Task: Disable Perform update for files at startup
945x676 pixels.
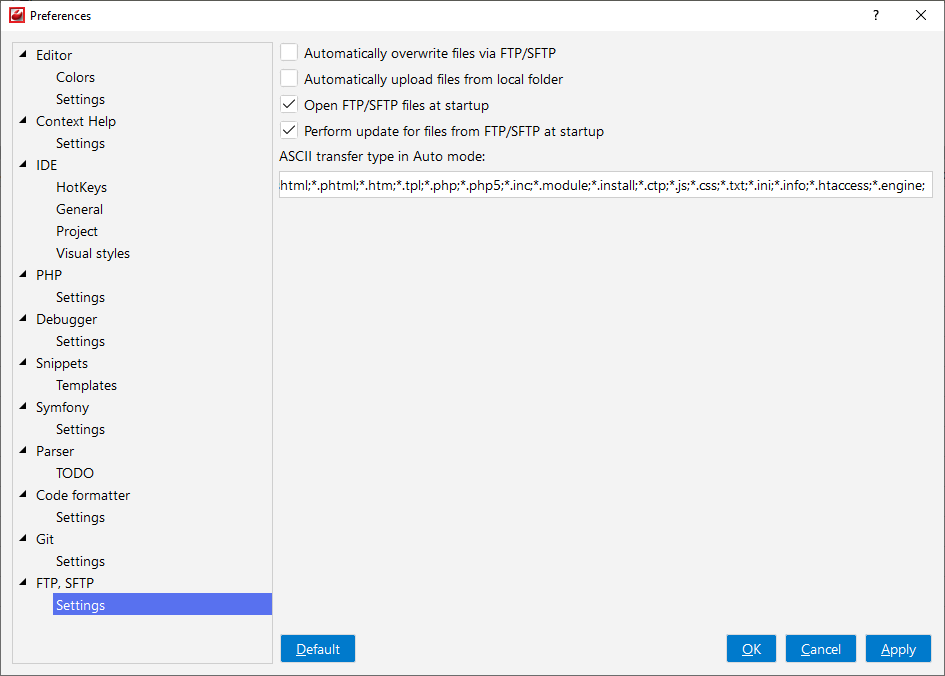Action: 289,131
